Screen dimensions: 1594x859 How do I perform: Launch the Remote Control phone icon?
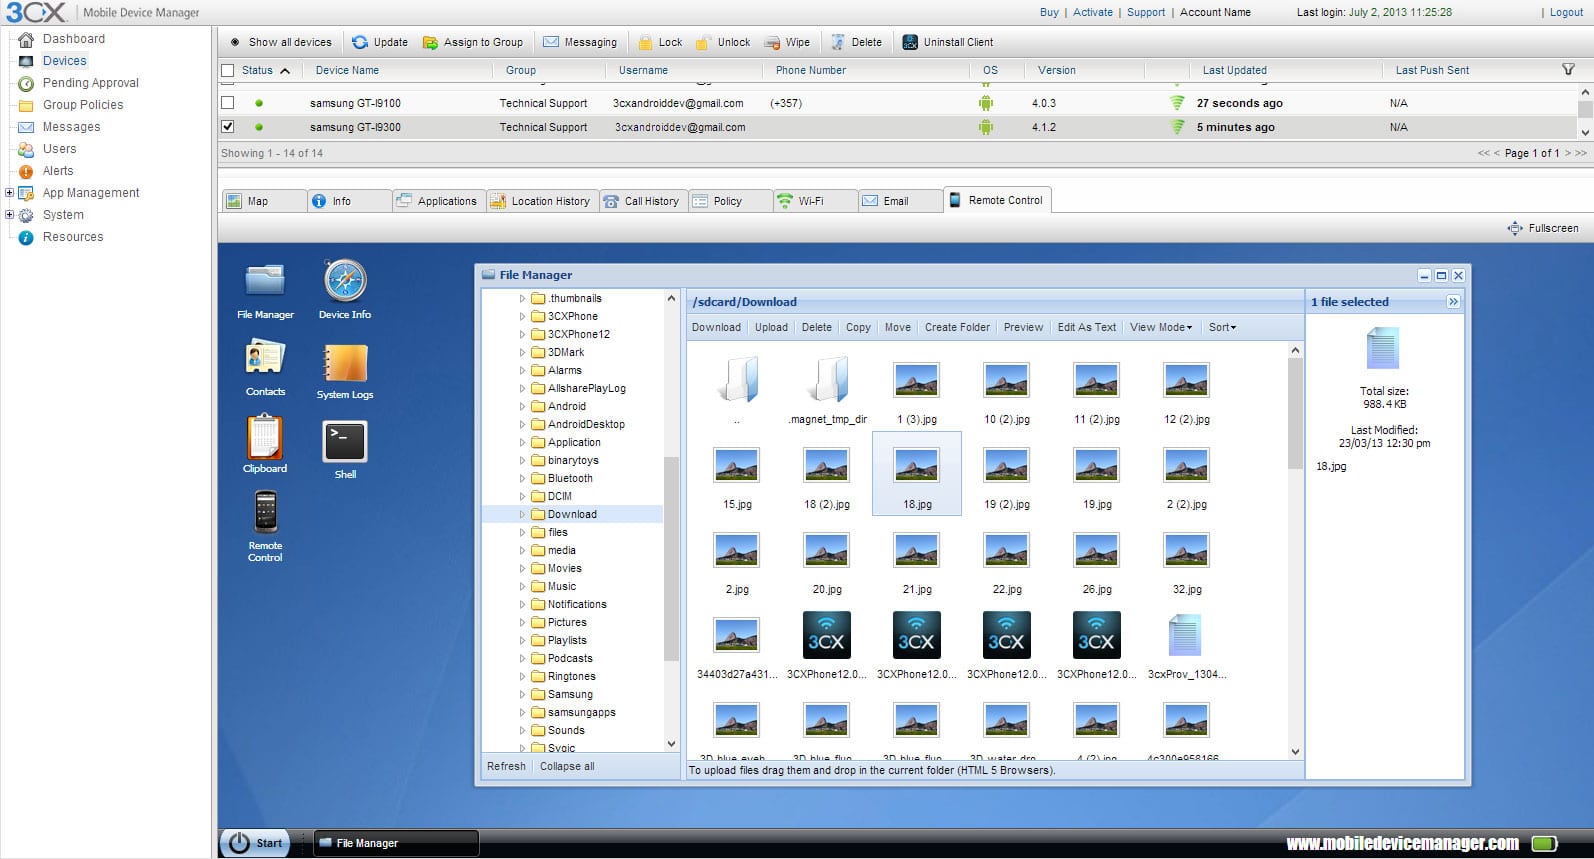(265, 513)
